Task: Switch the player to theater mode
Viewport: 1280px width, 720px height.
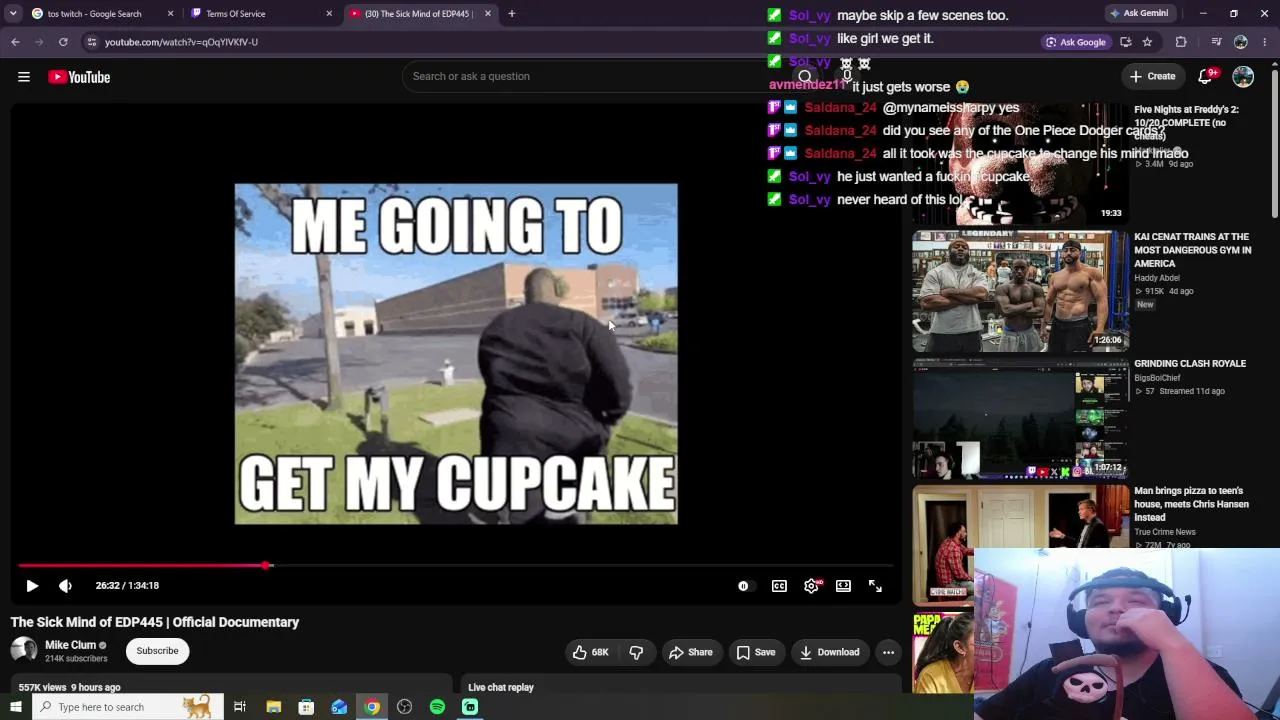Action: pyautogui.click(x=843, y=586)
